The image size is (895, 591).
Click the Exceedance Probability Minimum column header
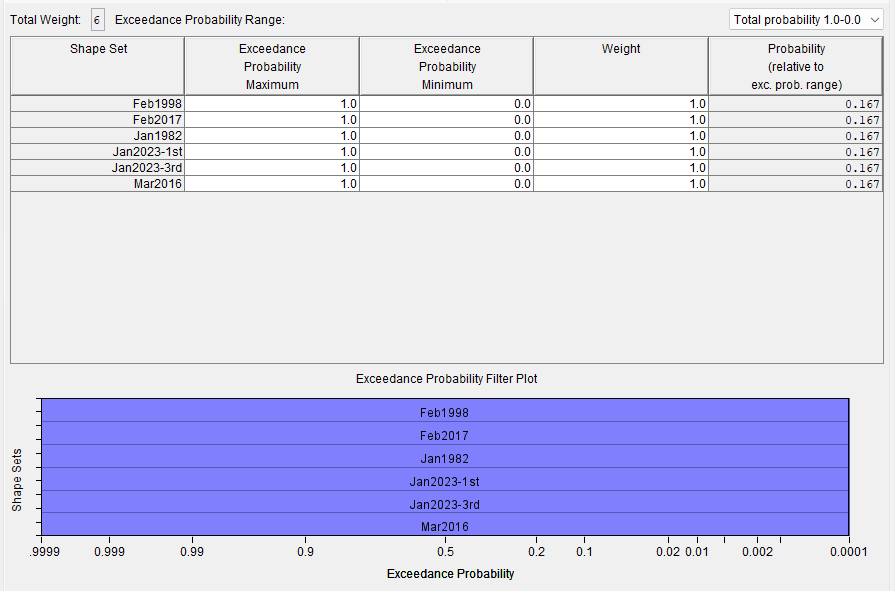tap(446, 66)
